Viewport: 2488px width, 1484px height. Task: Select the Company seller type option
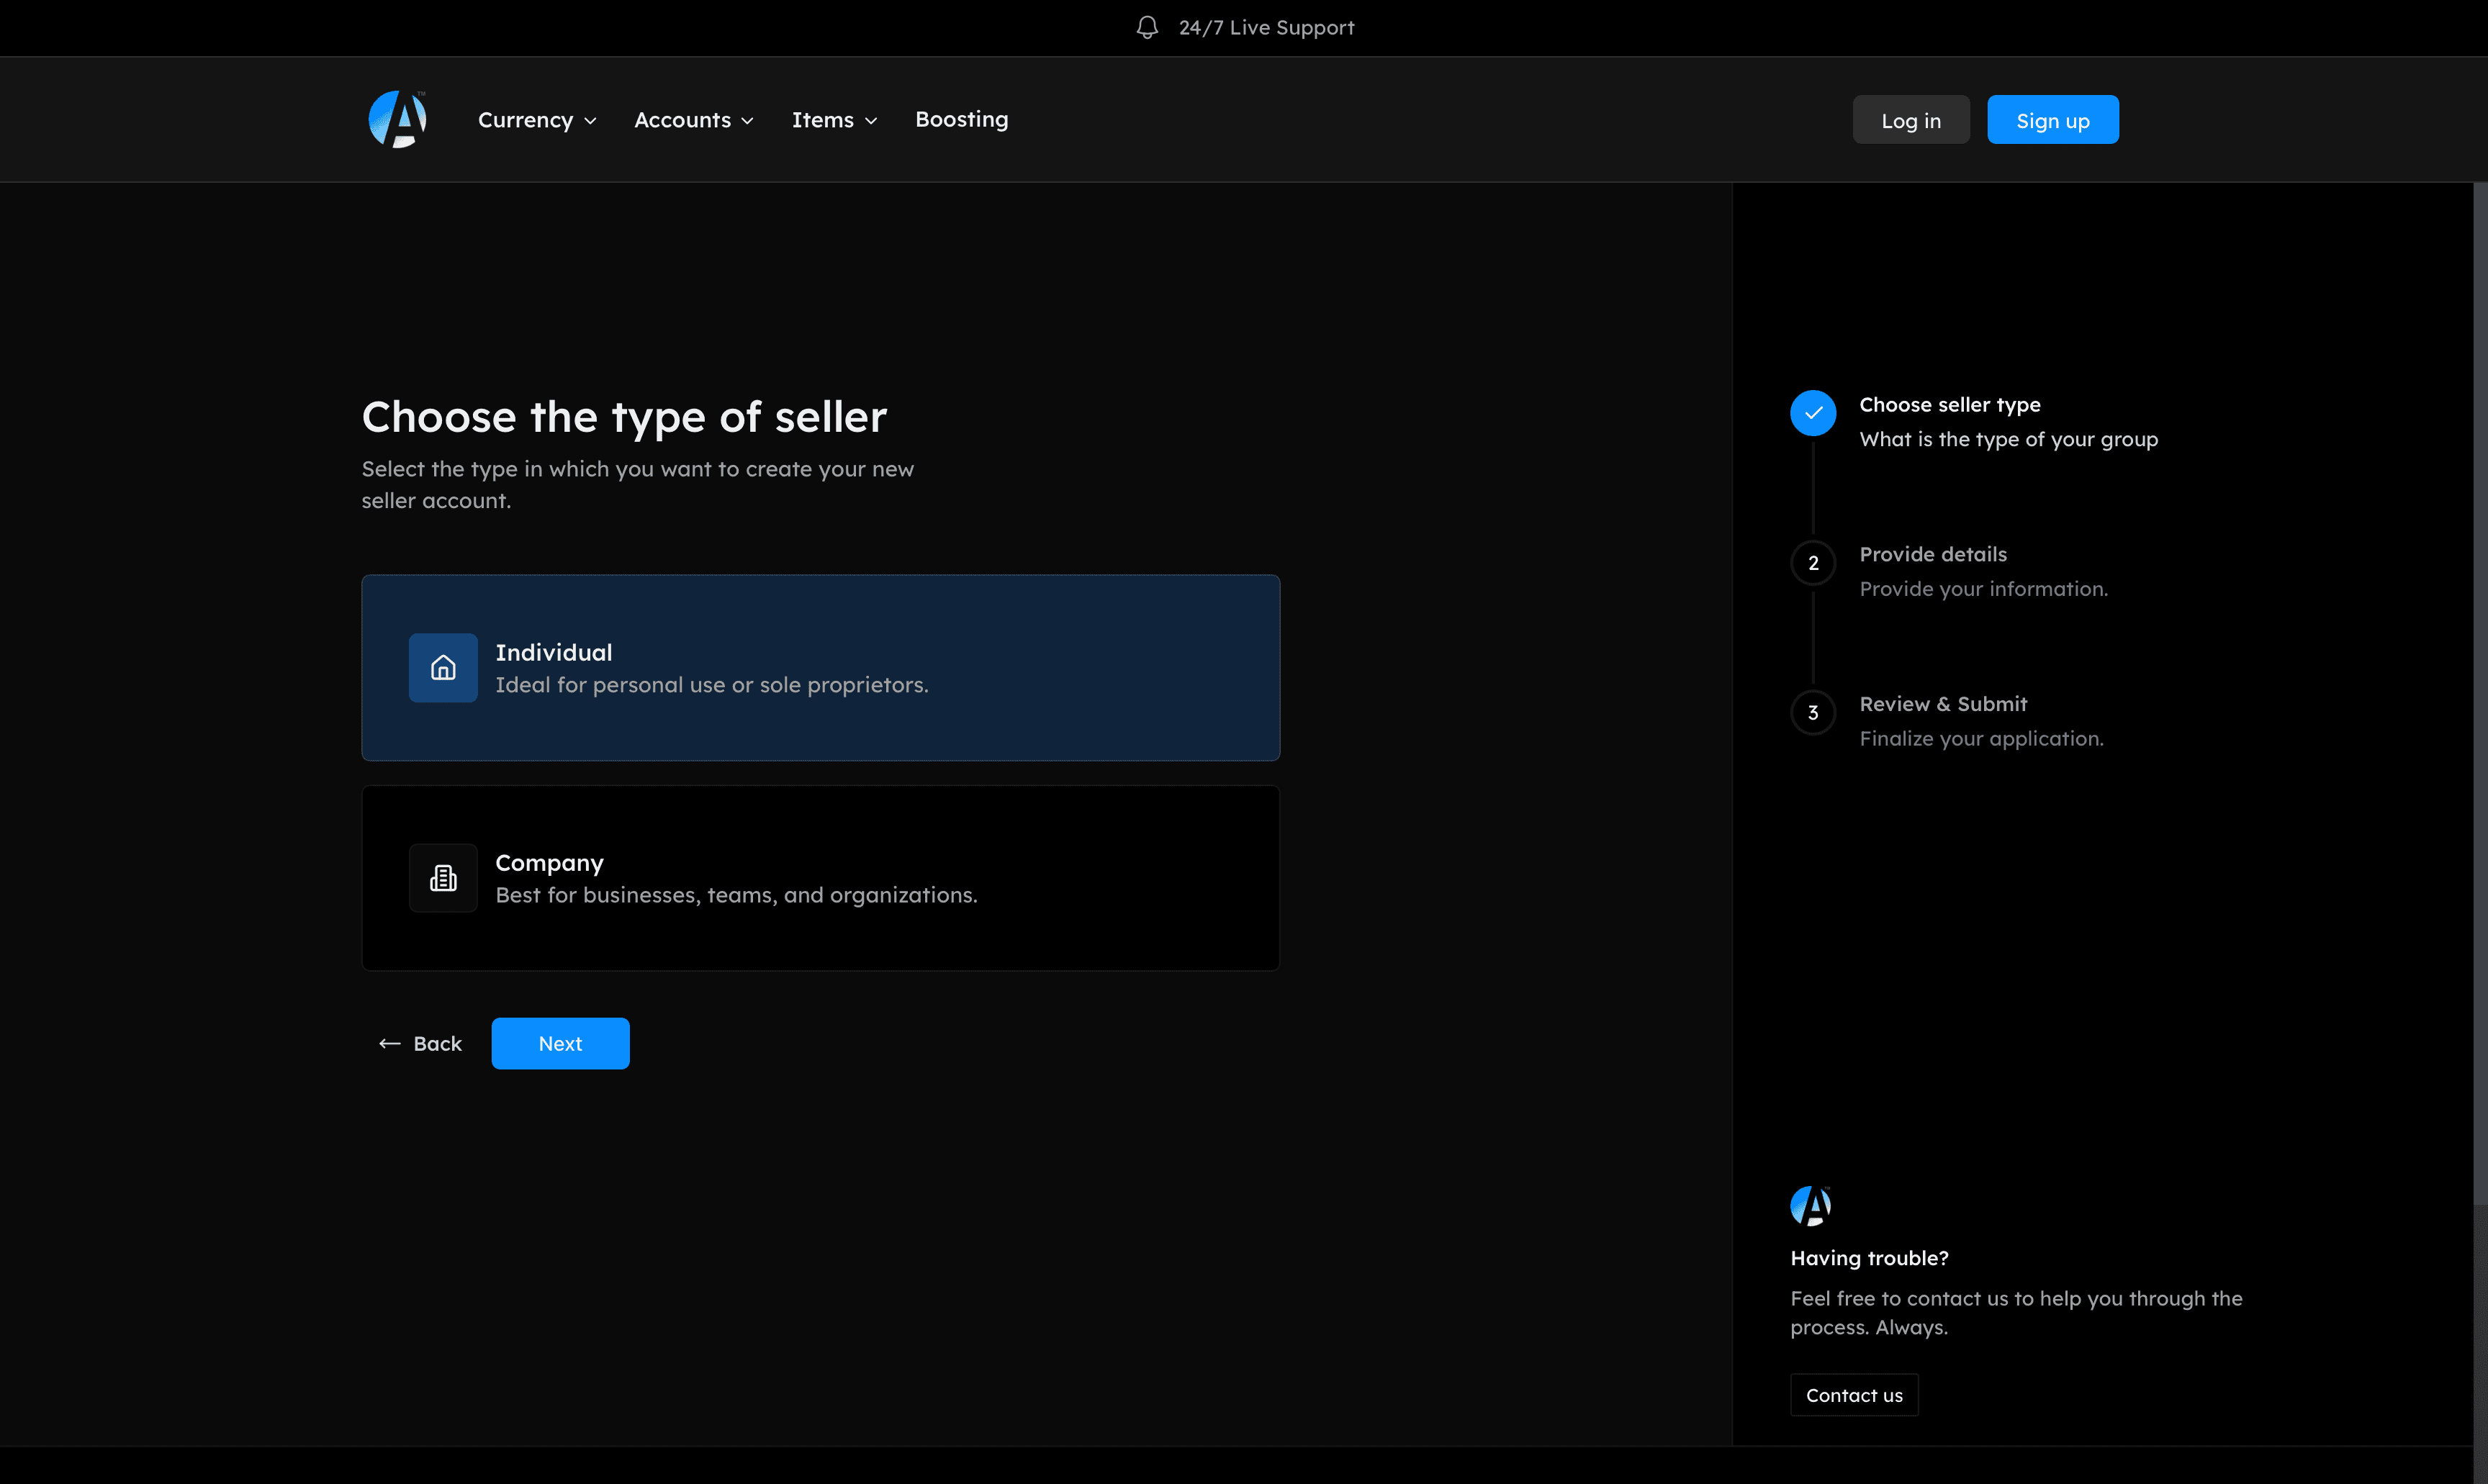pyautogui.click(x=820, y=878)
